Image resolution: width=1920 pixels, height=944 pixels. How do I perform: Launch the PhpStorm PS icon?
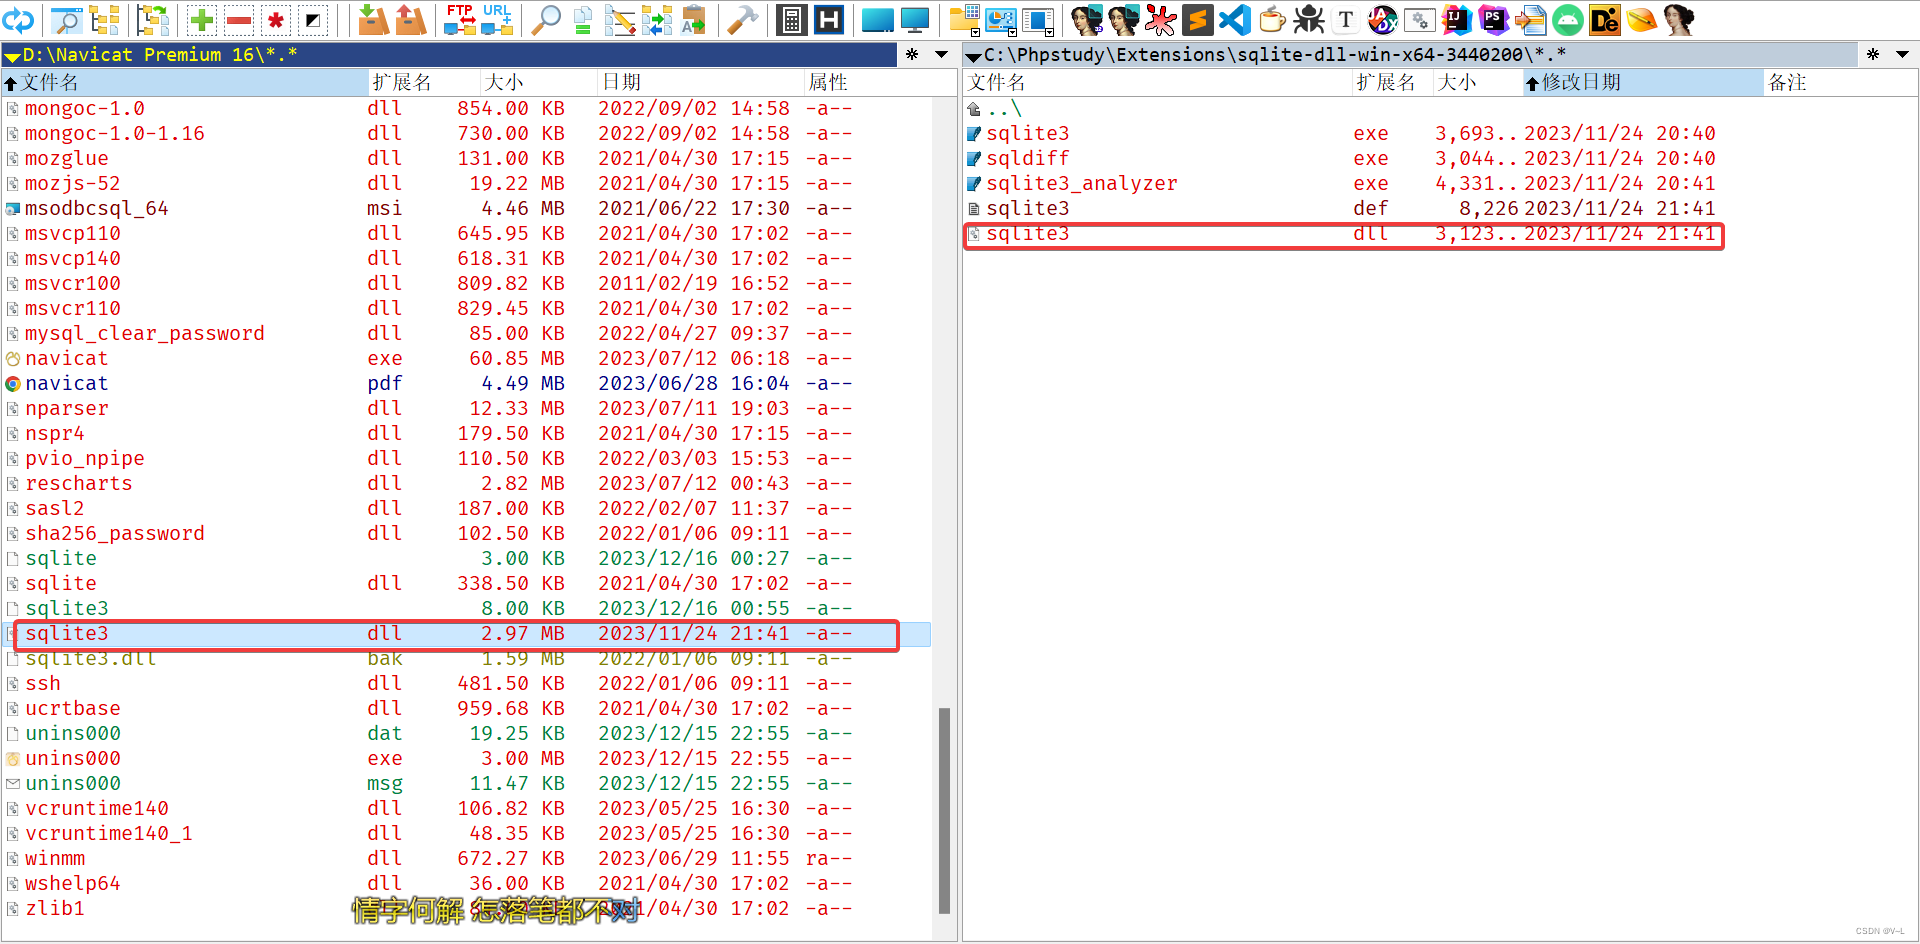tap(1494, 19)
